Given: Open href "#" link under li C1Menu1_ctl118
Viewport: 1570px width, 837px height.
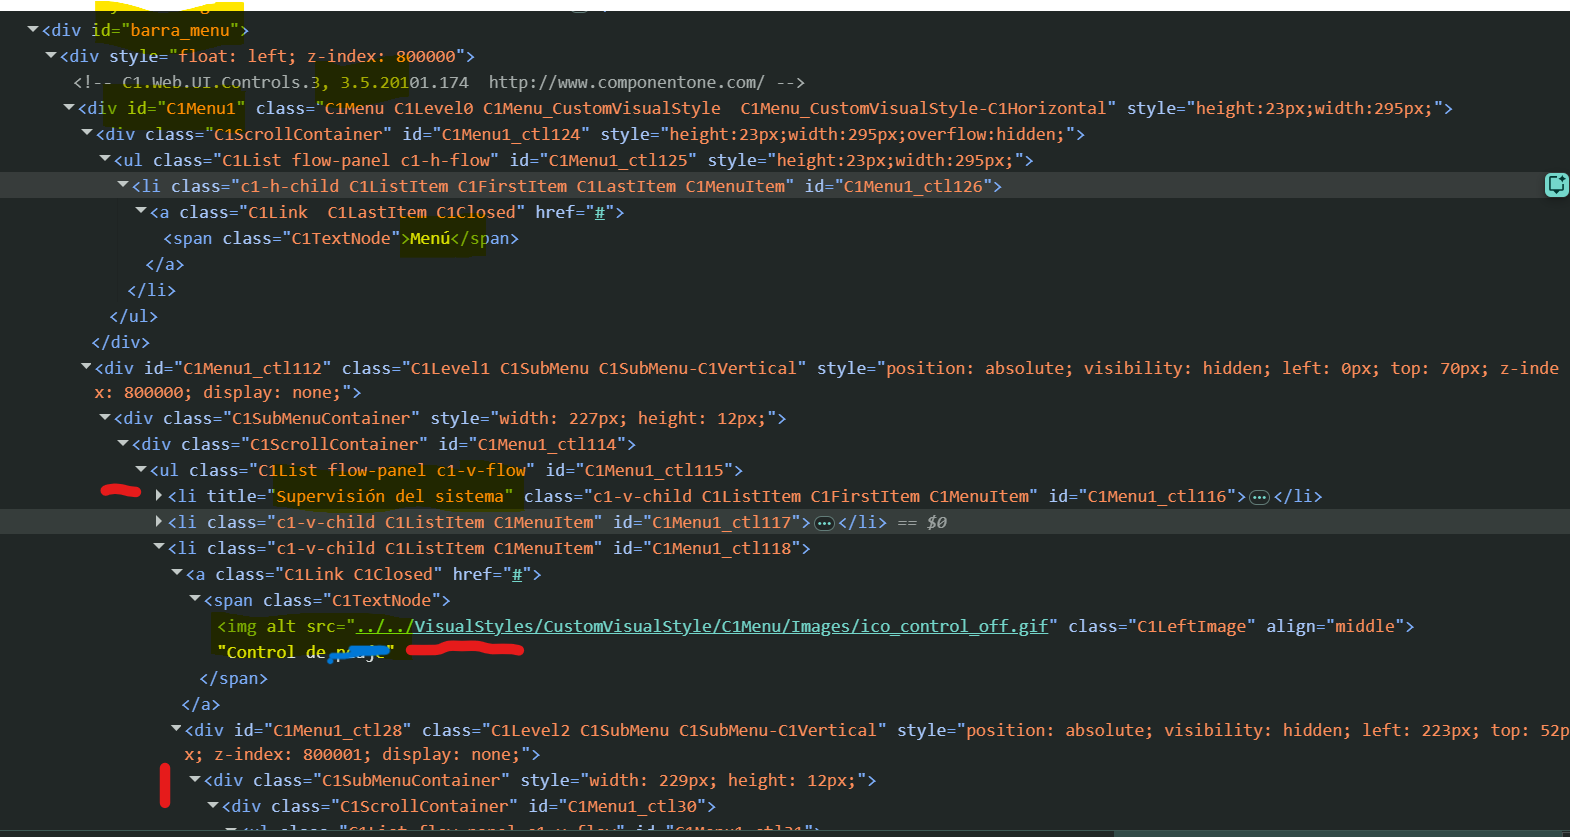Looking at the screenshot, I should (517, 574).
